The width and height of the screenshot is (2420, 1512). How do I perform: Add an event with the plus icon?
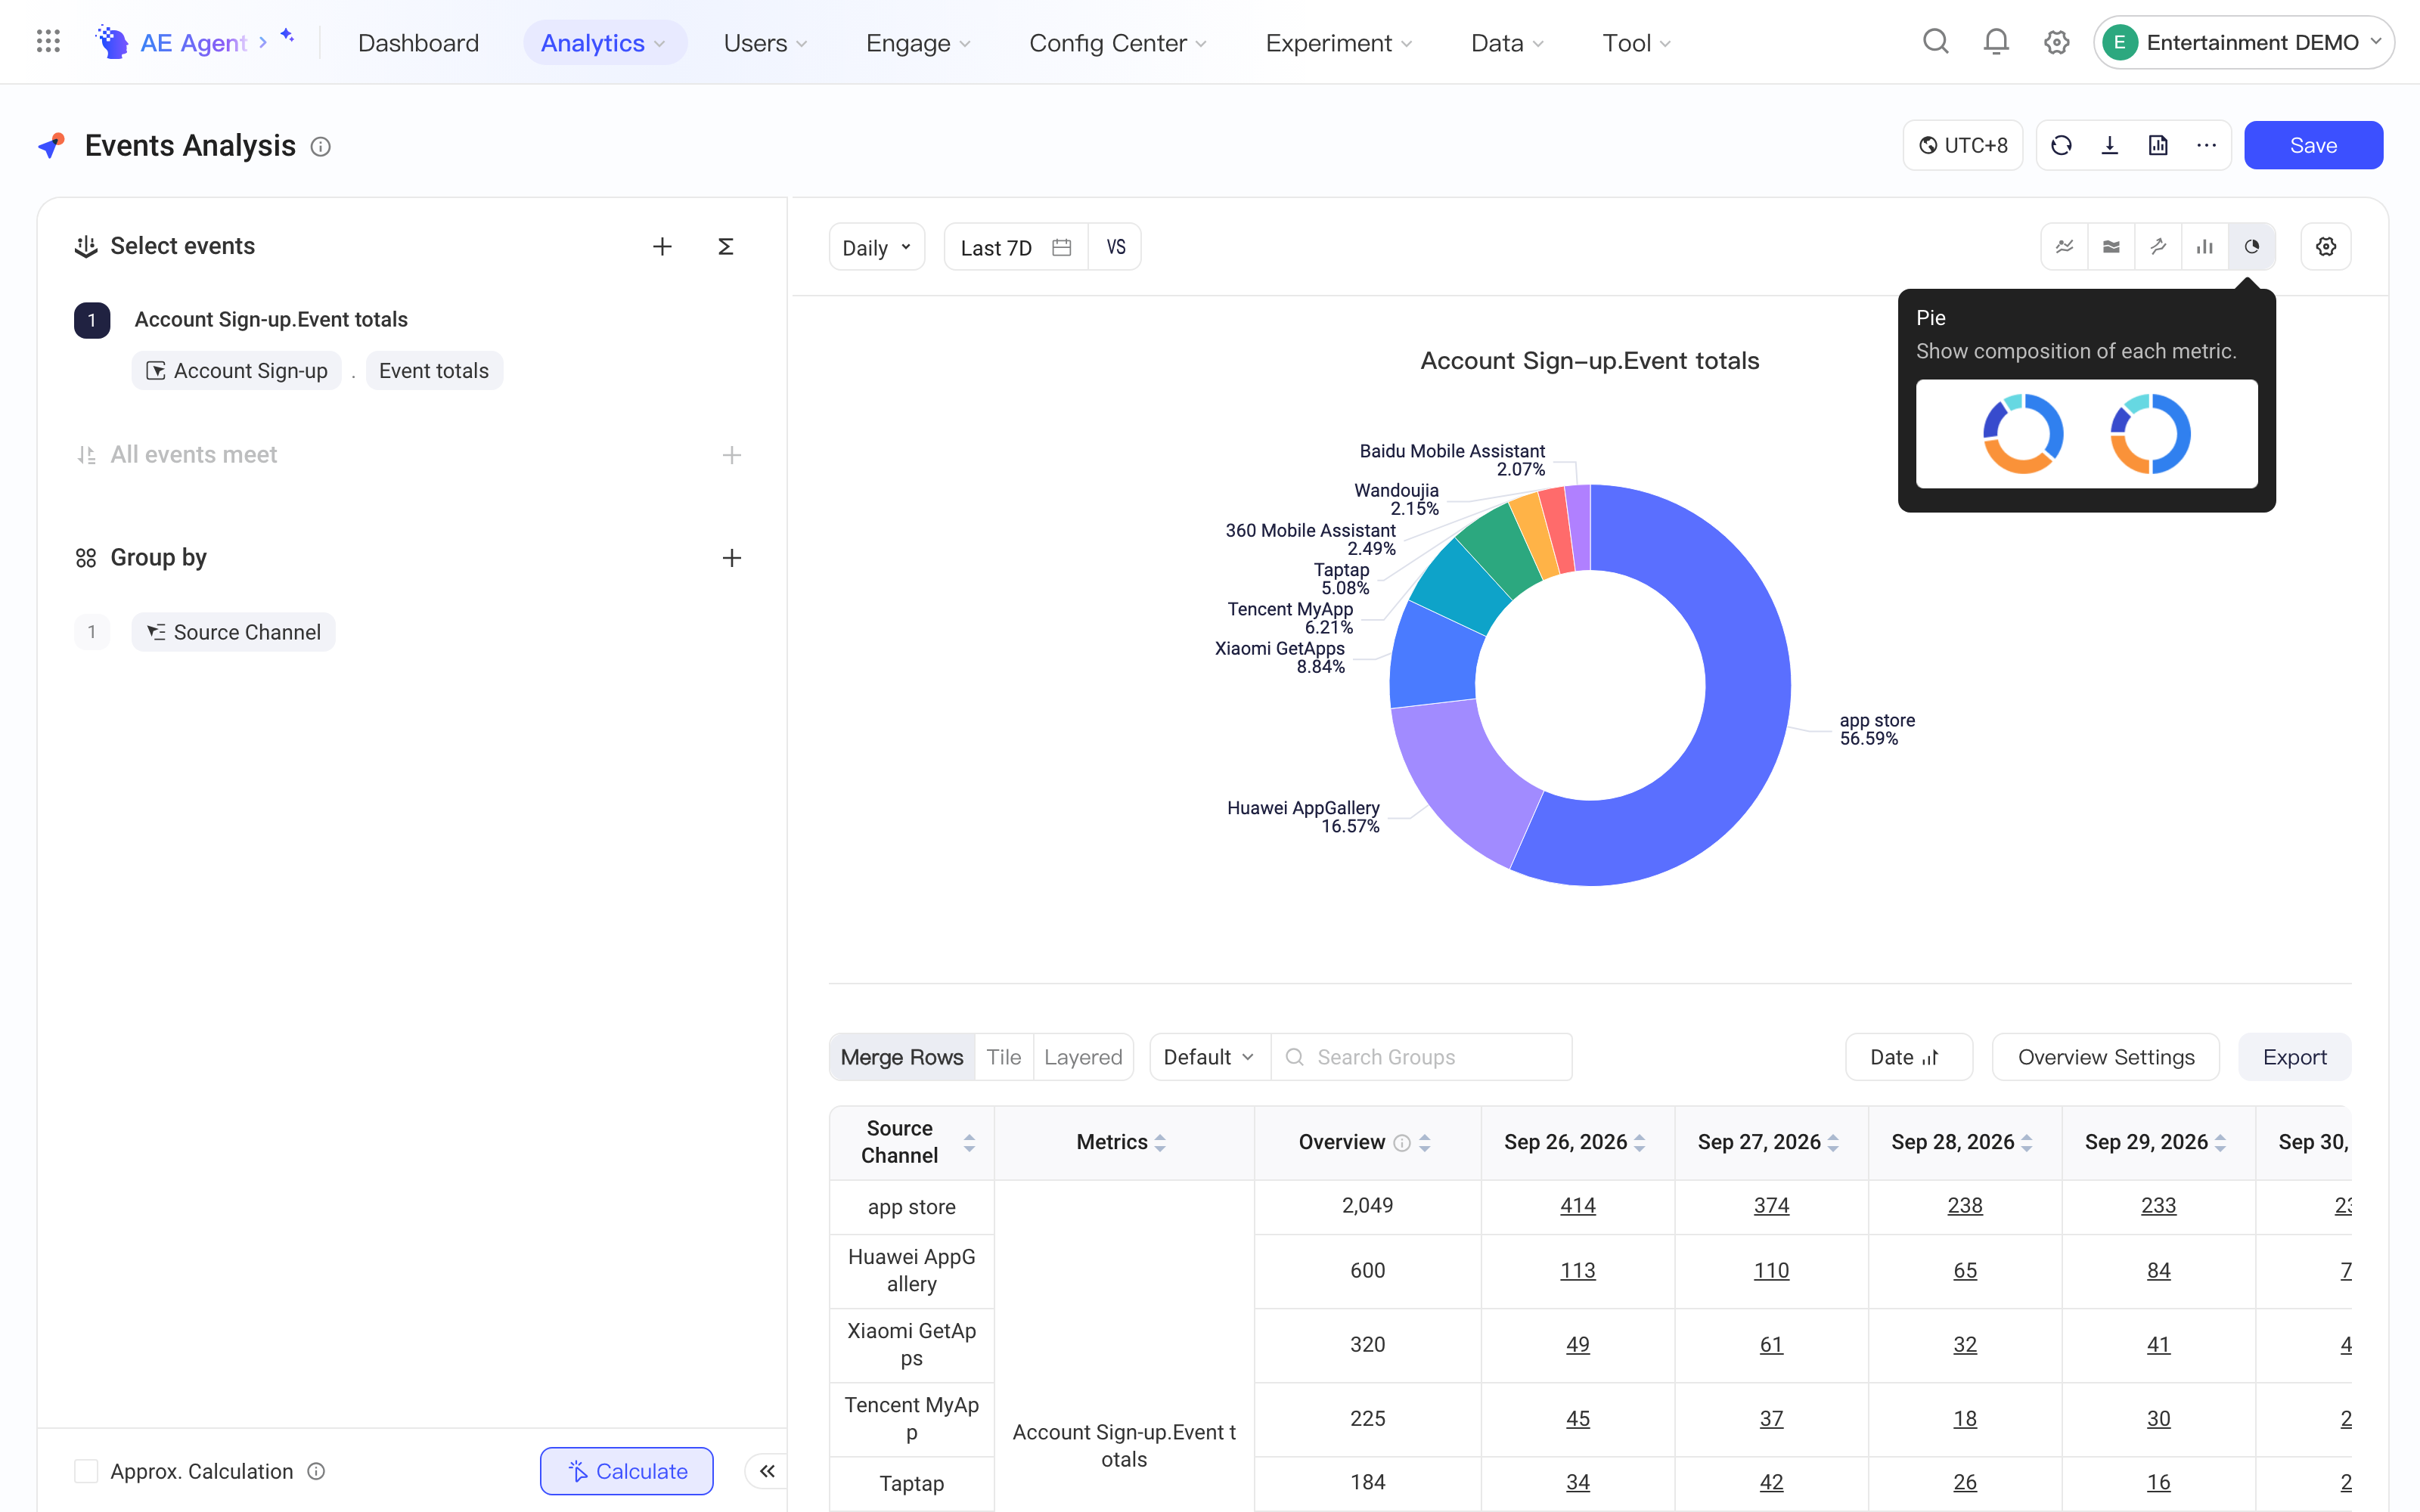tap(662, 246)
